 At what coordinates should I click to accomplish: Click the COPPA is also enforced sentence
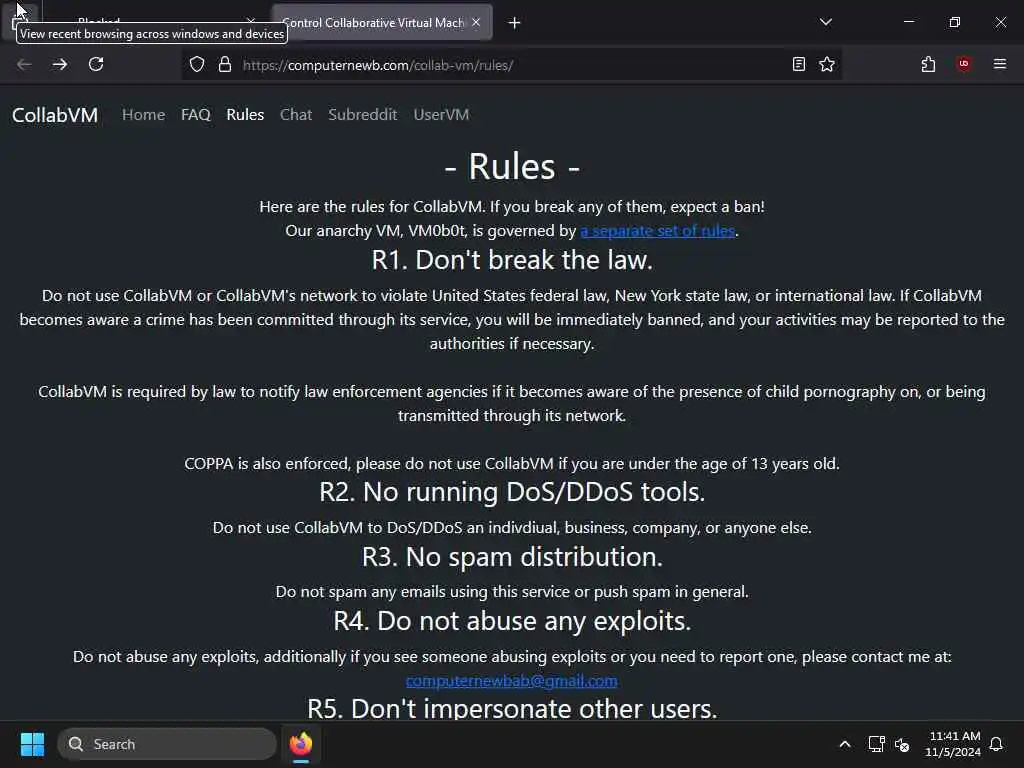[x=512, y=464]
